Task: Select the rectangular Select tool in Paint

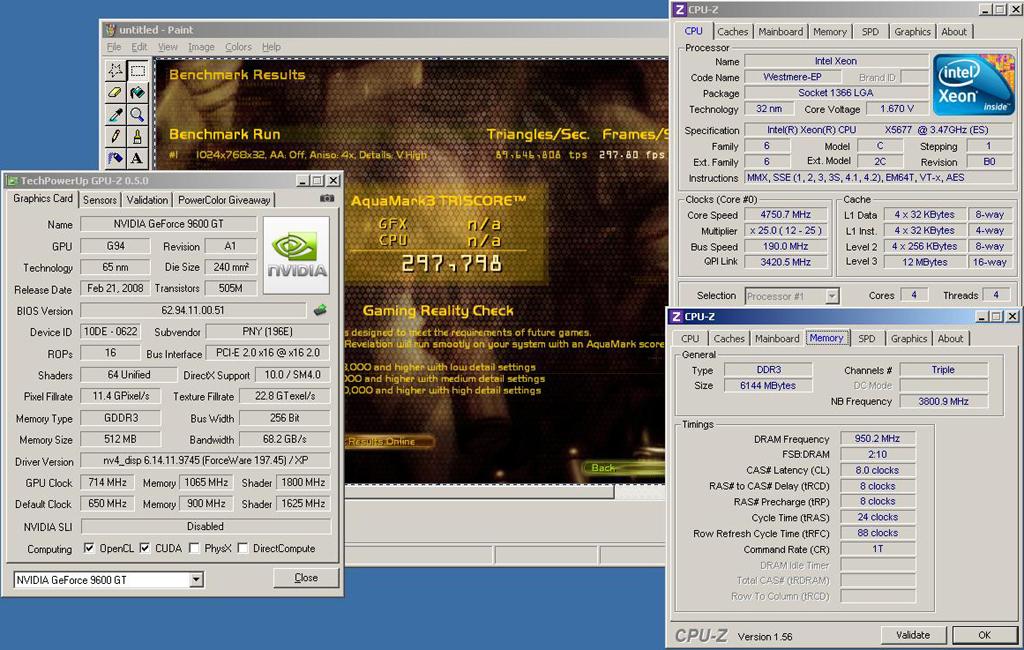Action: pyautogui.click(x=137, y=71)
